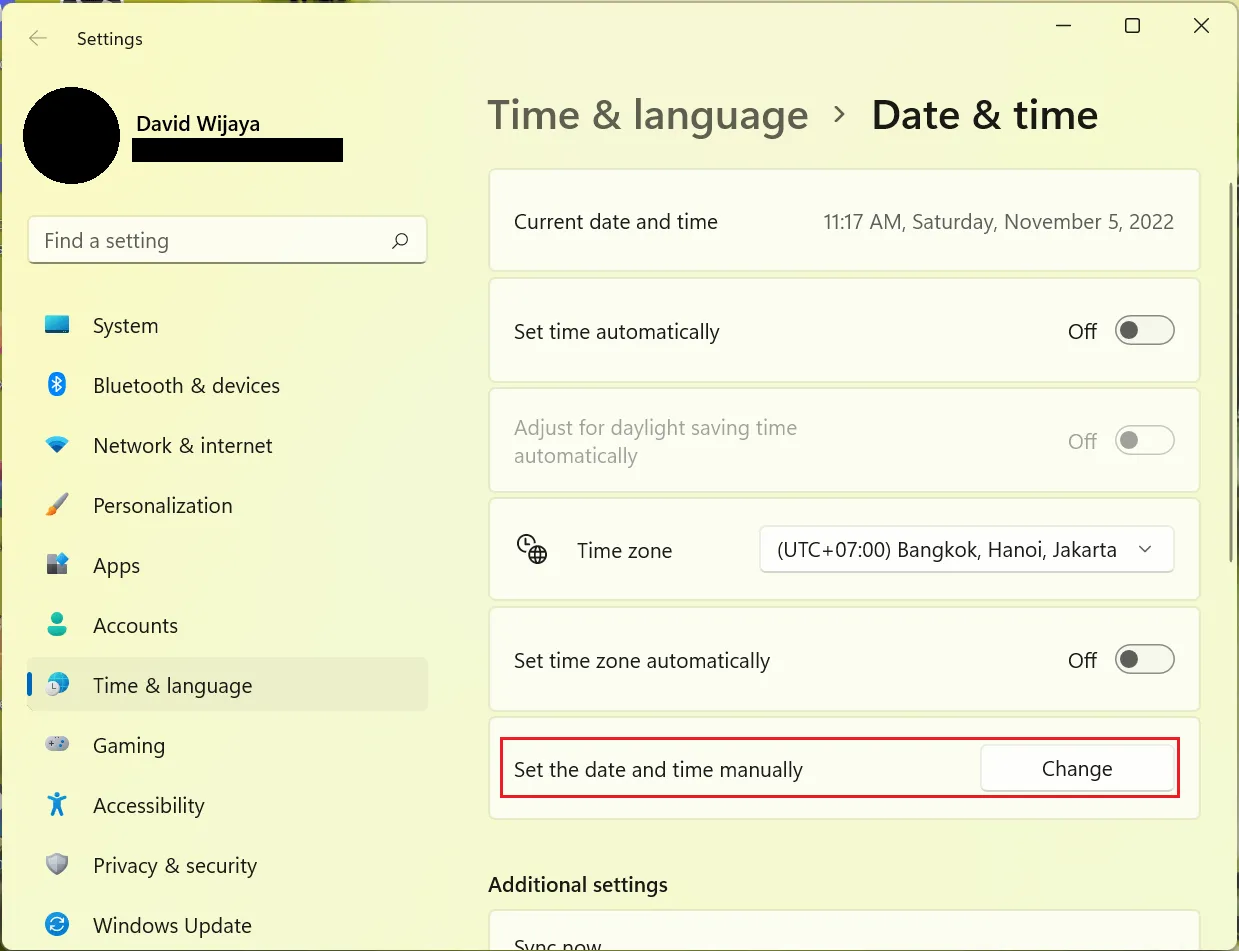Enable Set time zone automatically switch
This screenshot has width=1239, height=951.
click(1145, 660)
